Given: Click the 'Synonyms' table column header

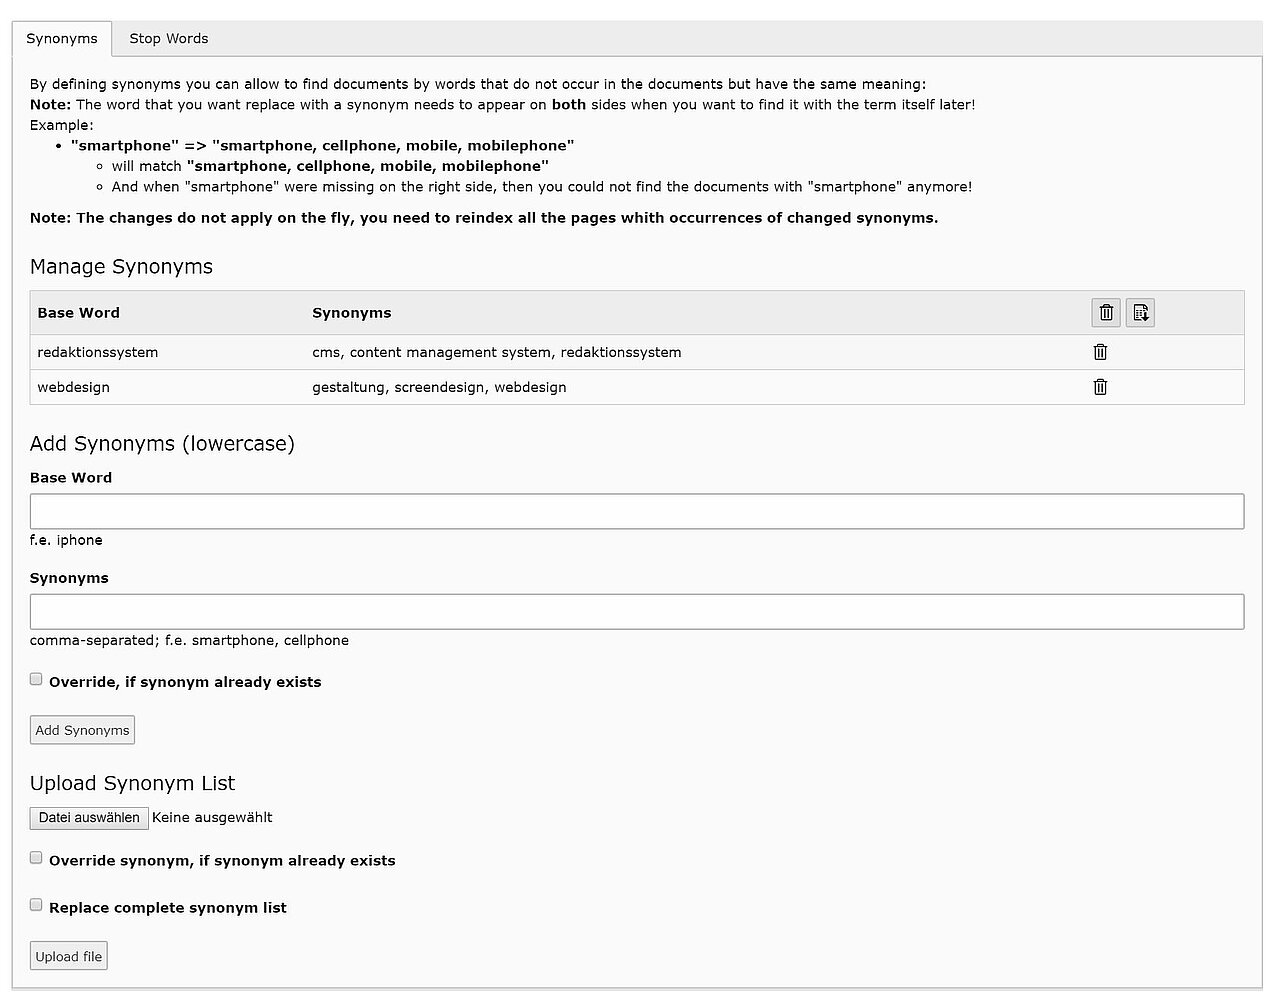Looking at the screenshot, I should pyautogui.click(x=352, y=313).
